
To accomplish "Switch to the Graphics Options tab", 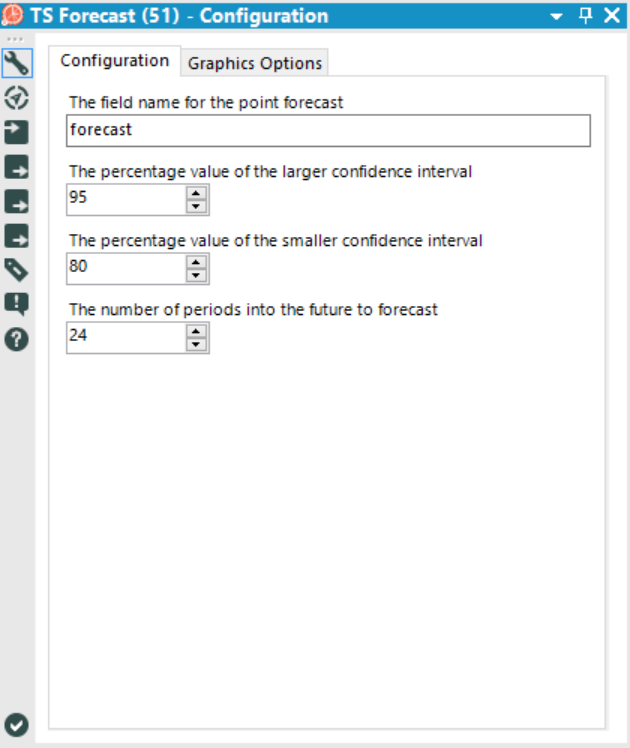I will tap(255, 63).
